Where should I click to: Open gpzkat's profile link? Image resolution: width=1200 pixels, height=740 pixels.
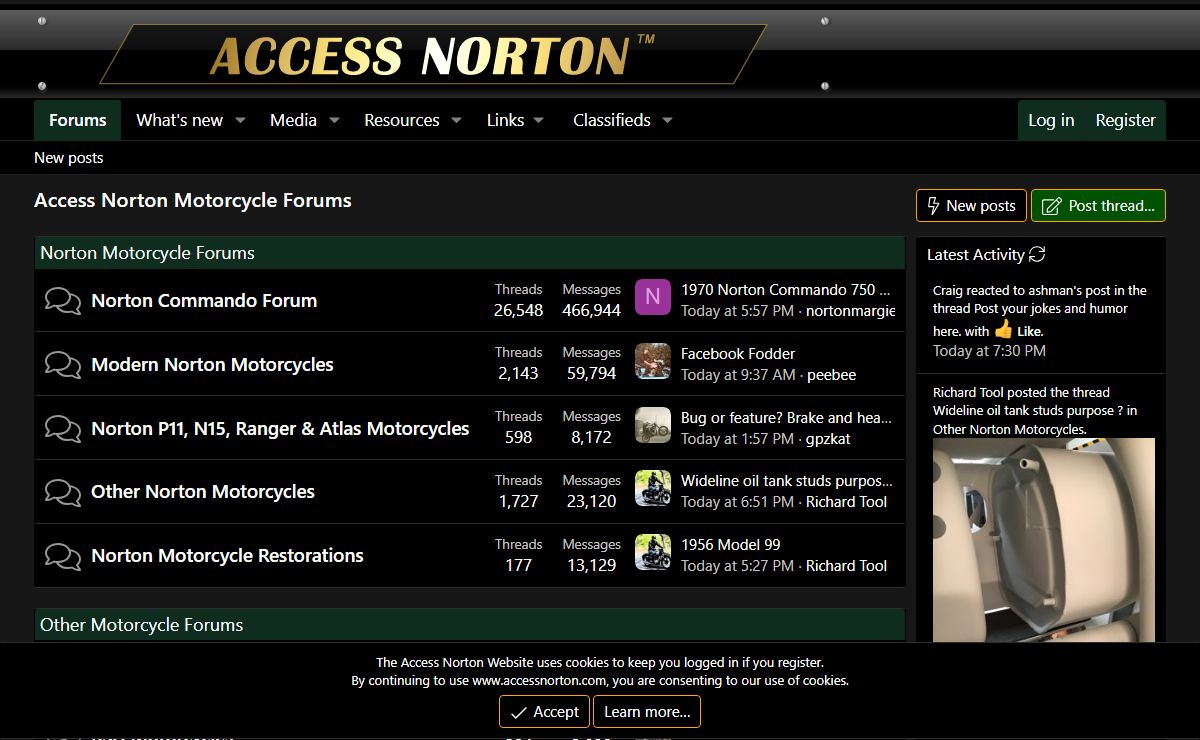click(x=828, y=439)
